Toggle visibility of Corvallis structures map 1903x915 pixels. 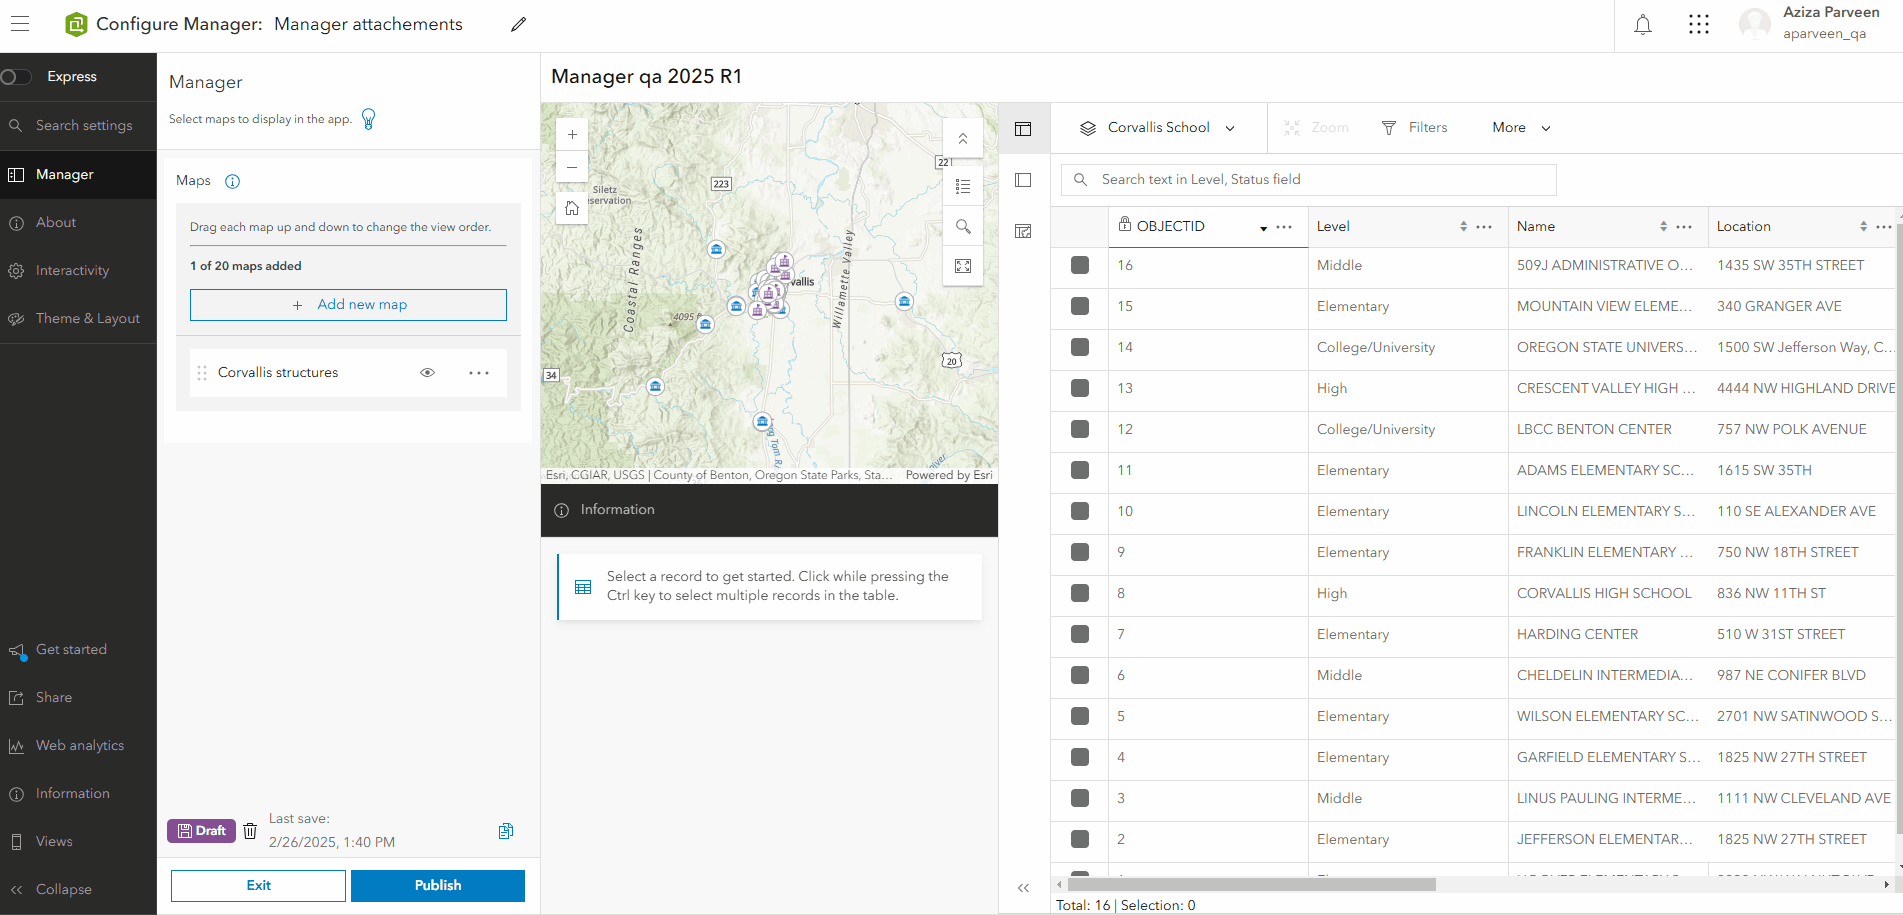[x=427, y=372]
